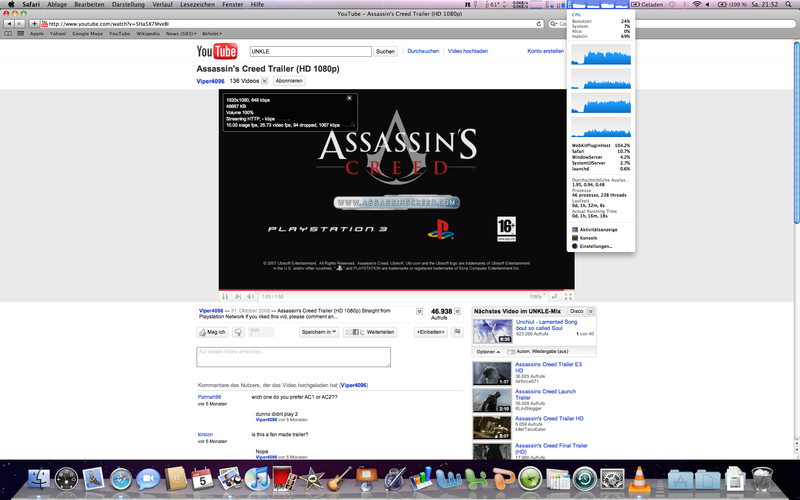800x500 pixels.
Task: Expand the video description with its arrow
Action: click(x=419, y=311)
